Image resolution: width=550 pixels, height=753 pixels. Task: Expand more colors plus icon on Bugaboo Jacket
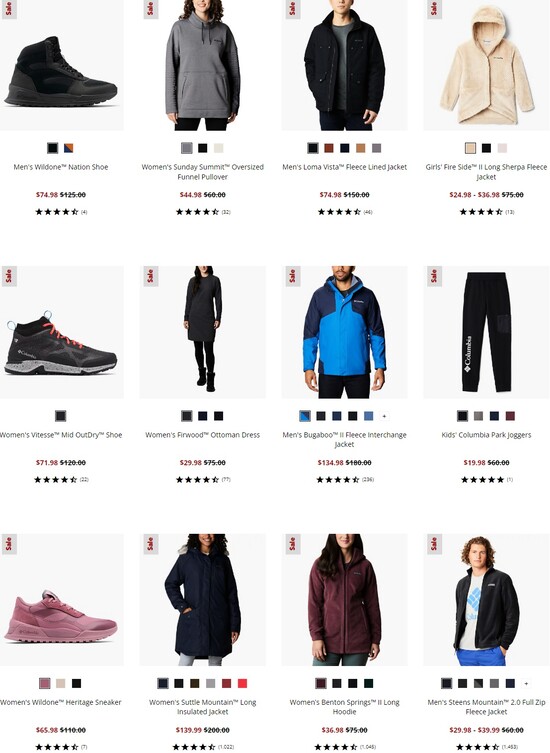point(384,416)
